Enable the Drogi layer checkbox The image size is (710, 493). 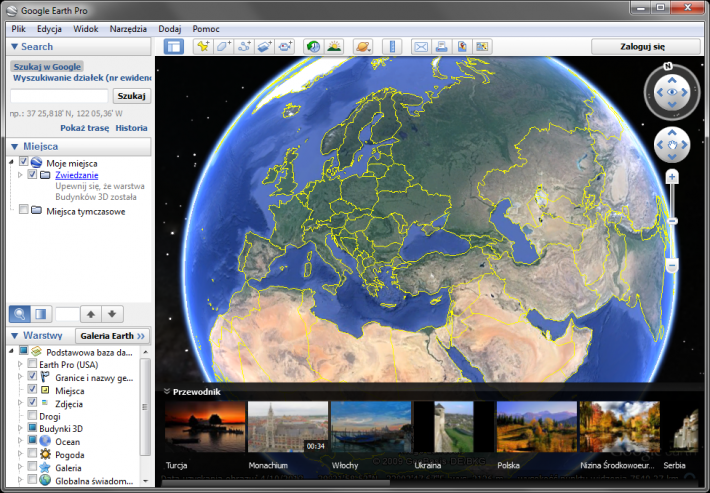32,415
